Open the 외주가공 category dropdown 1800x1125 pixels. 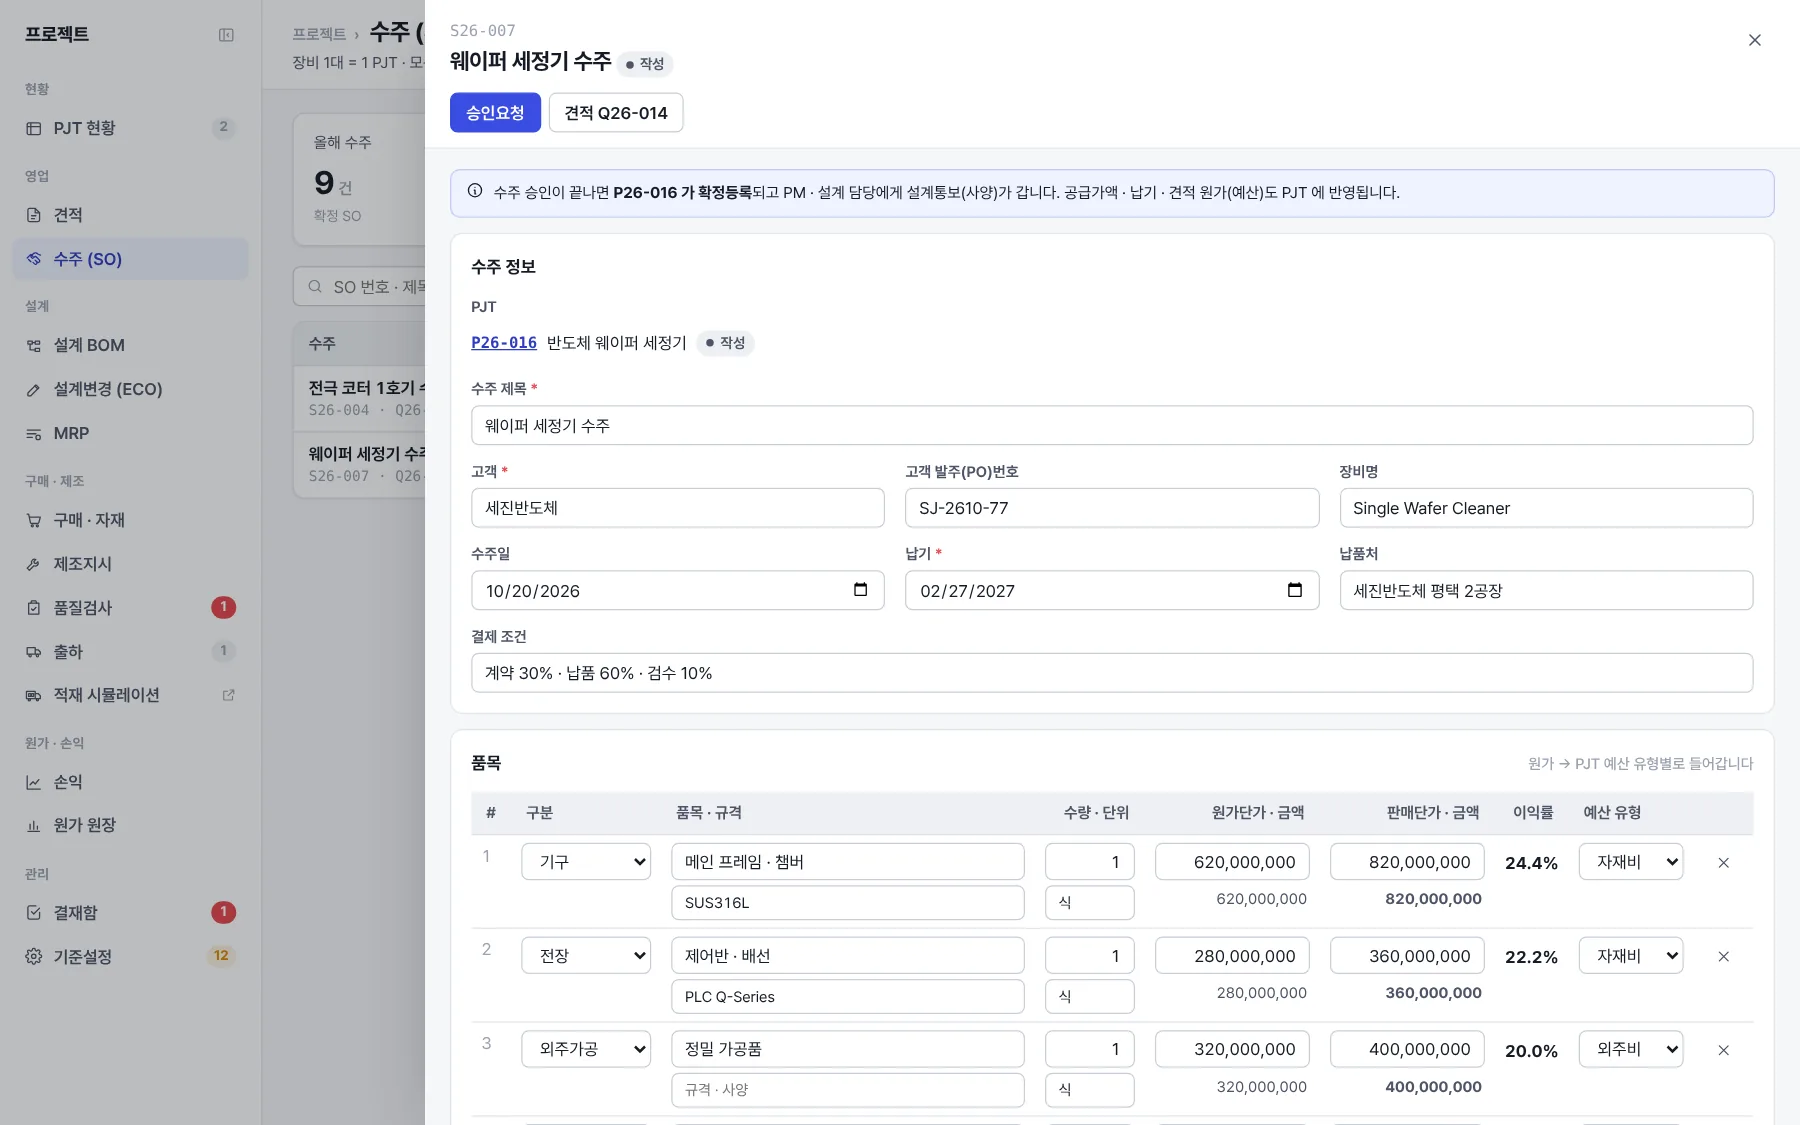[x=586, y=1049]
